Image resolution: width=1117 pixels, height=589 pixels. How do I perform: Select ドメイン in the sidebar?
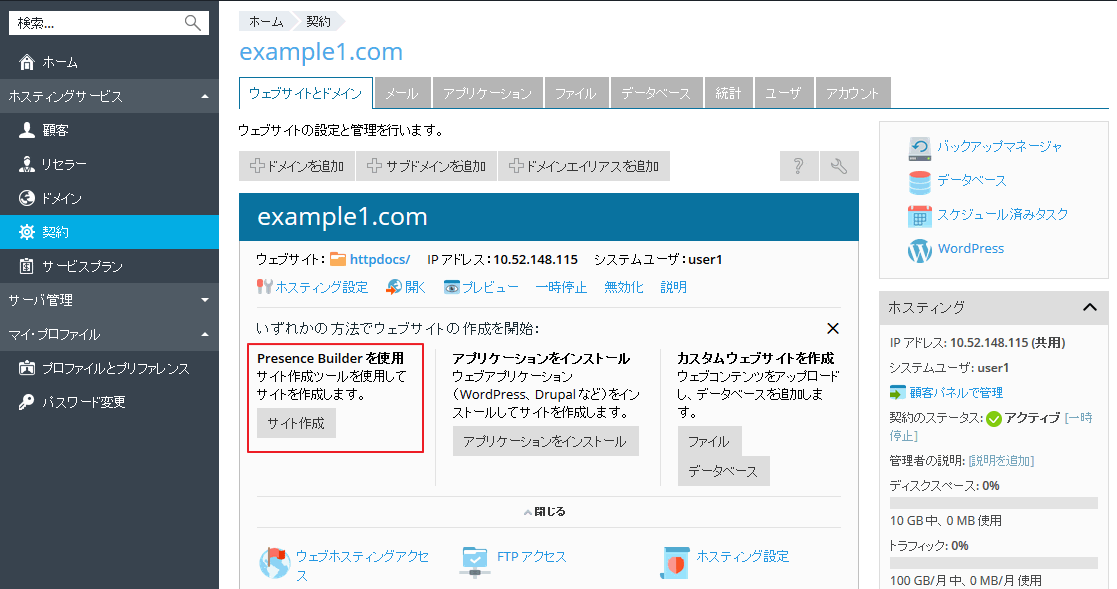(x=62, y=198)
